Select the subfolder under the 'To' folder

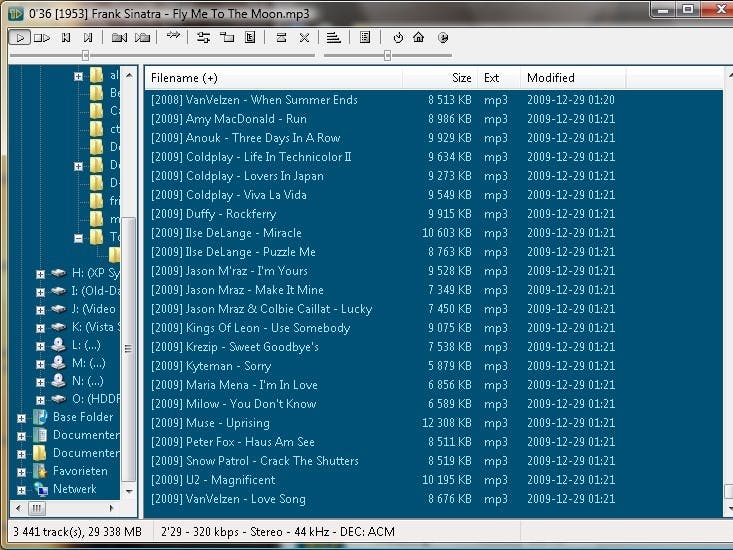coord(114,255)
